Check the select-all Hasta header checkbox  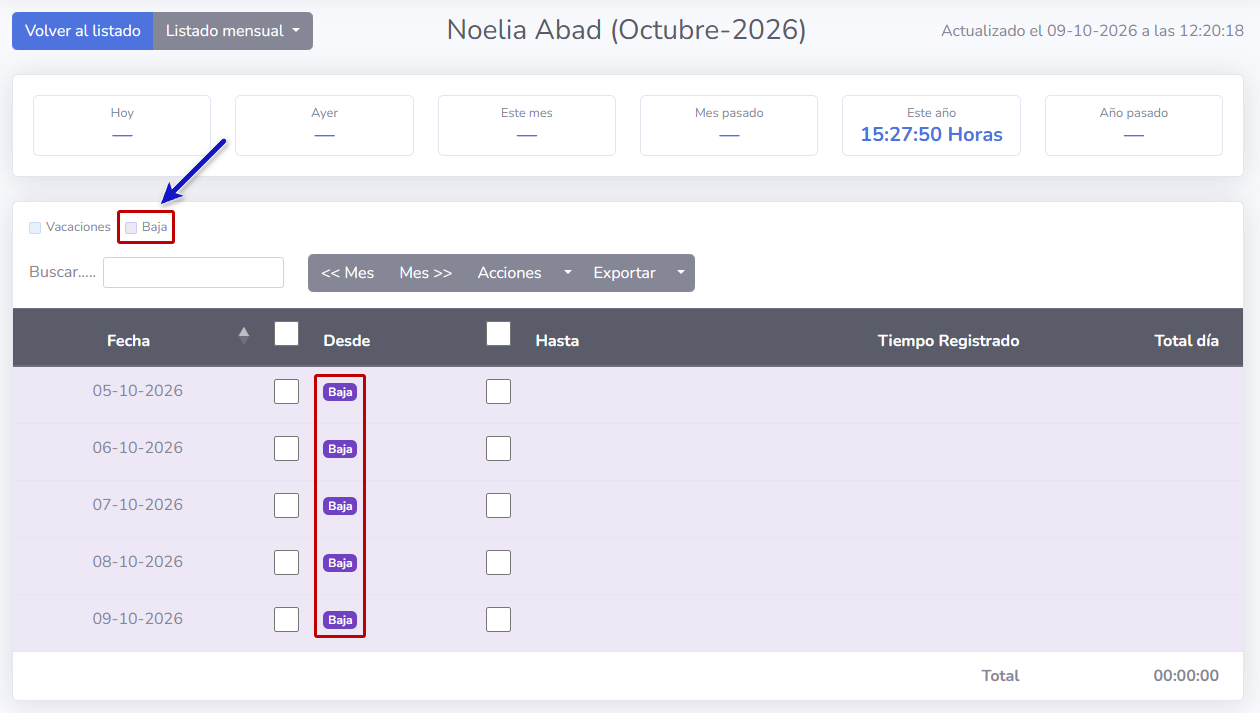tap(498, 333)
